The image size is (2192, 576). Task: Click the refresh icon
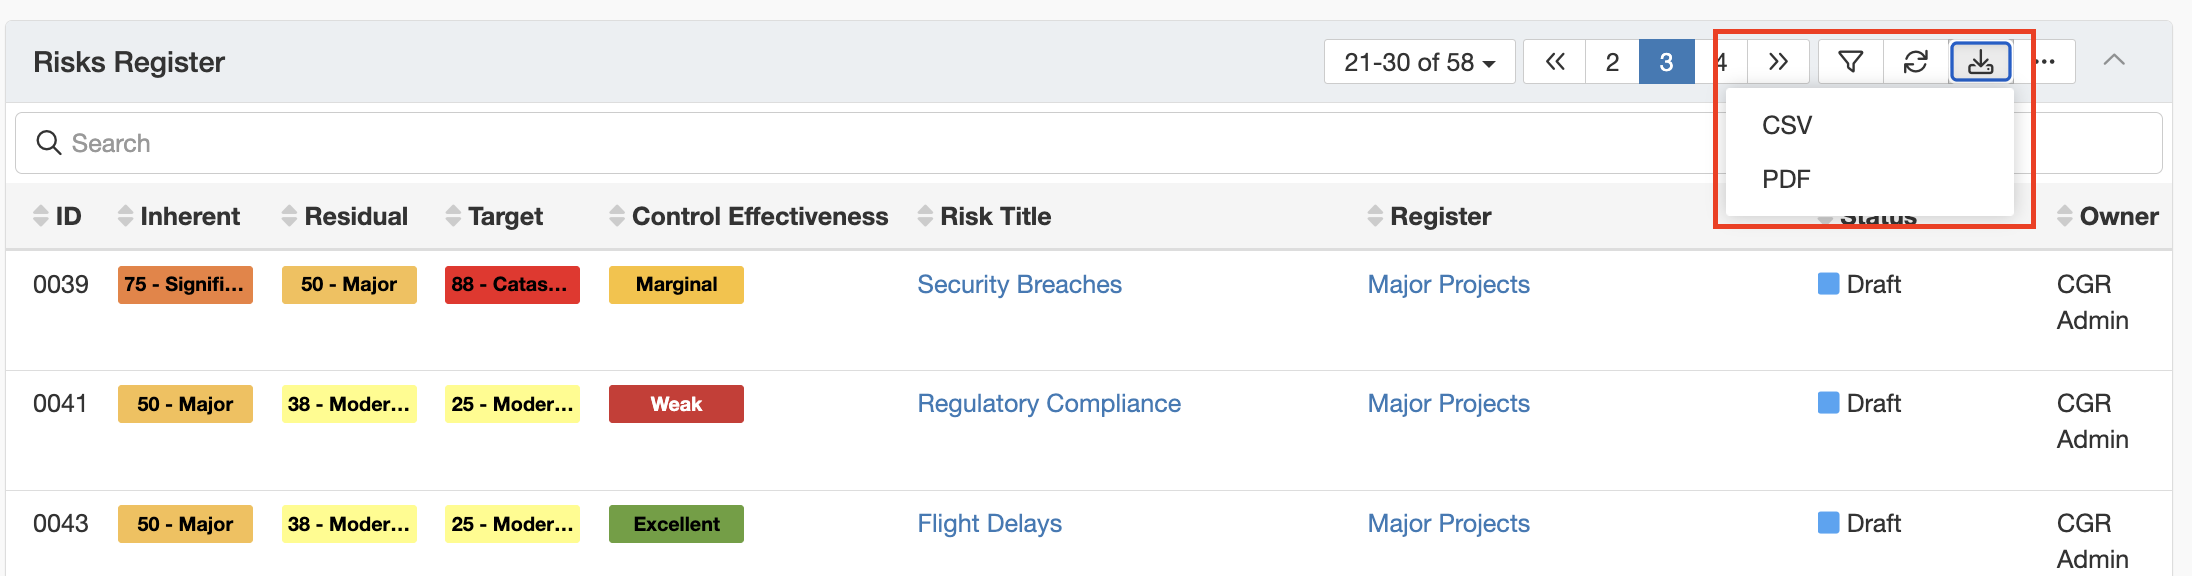(x=1915, y=62)
